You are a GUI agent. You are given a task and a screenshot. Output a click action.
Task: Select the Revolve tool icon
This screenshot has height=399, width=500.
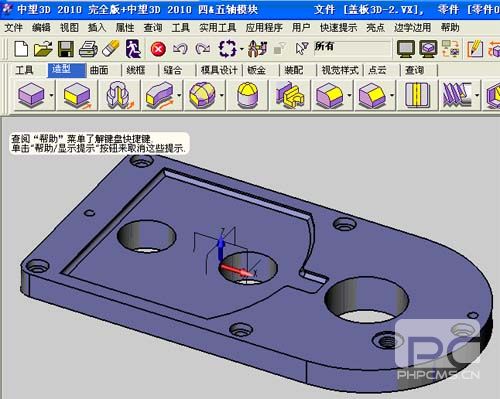[119, 95]
